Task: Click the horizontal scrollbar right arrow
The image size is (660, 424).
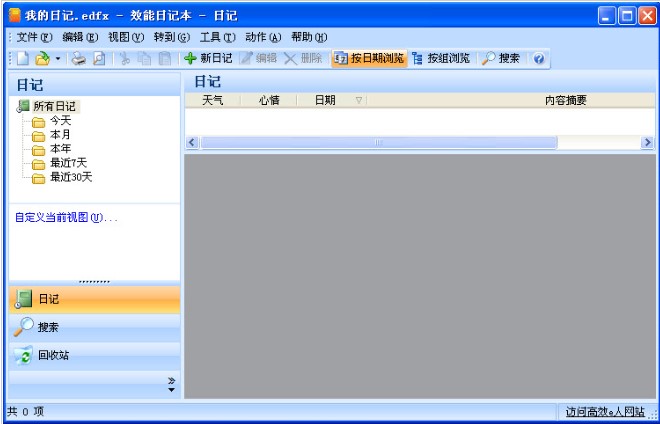Action: (x=647, y=143)
